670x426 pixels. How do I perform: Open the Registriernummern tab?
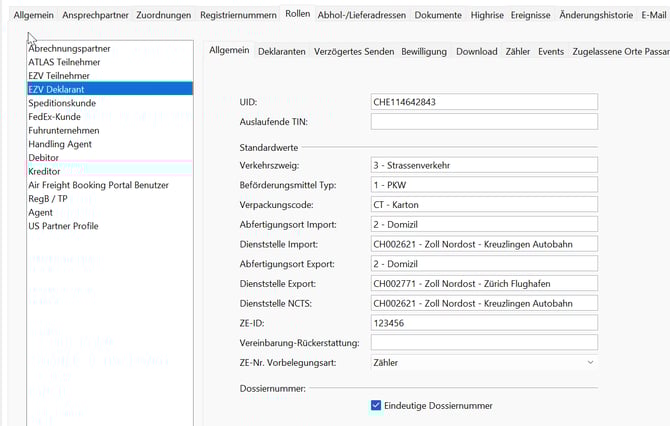pos(238,15)
